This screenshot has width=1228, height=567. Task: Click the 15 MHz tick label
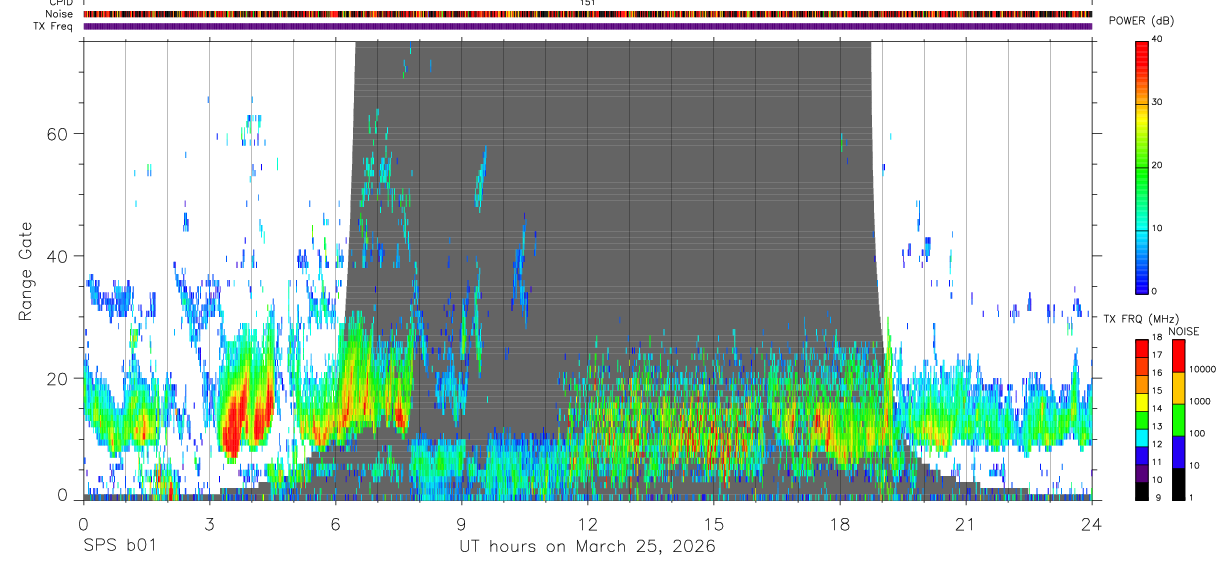tap(1158, 391)
